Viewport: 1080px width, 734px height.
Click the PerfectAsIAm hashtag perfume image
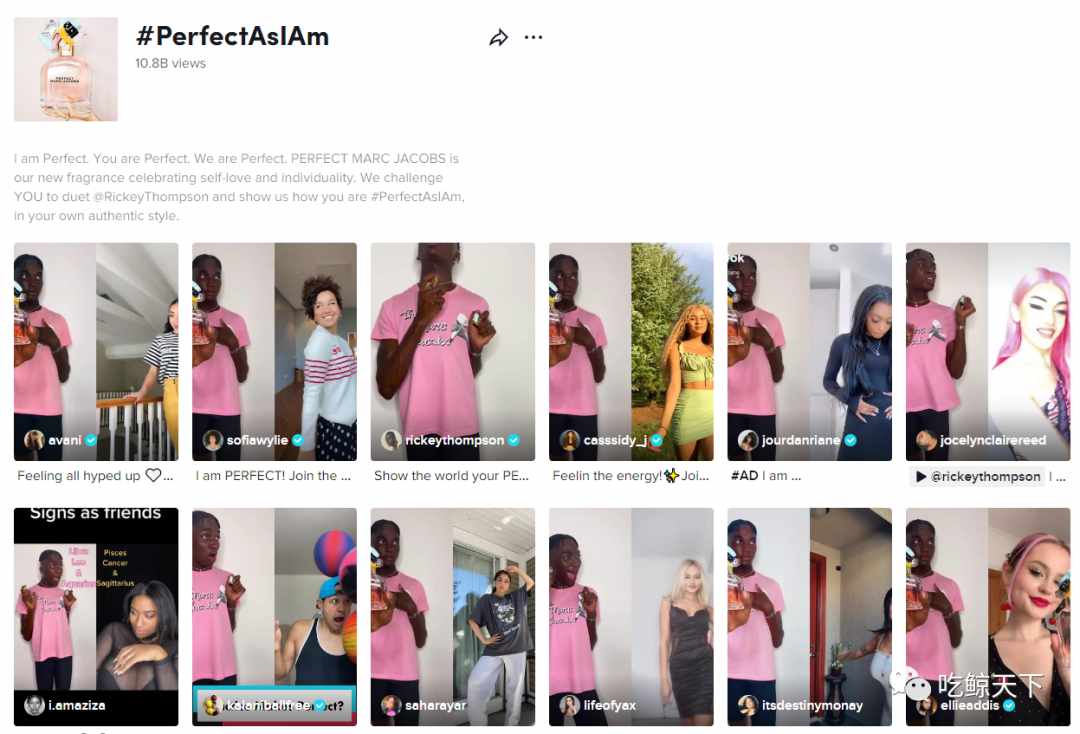[x=65, y=69]
